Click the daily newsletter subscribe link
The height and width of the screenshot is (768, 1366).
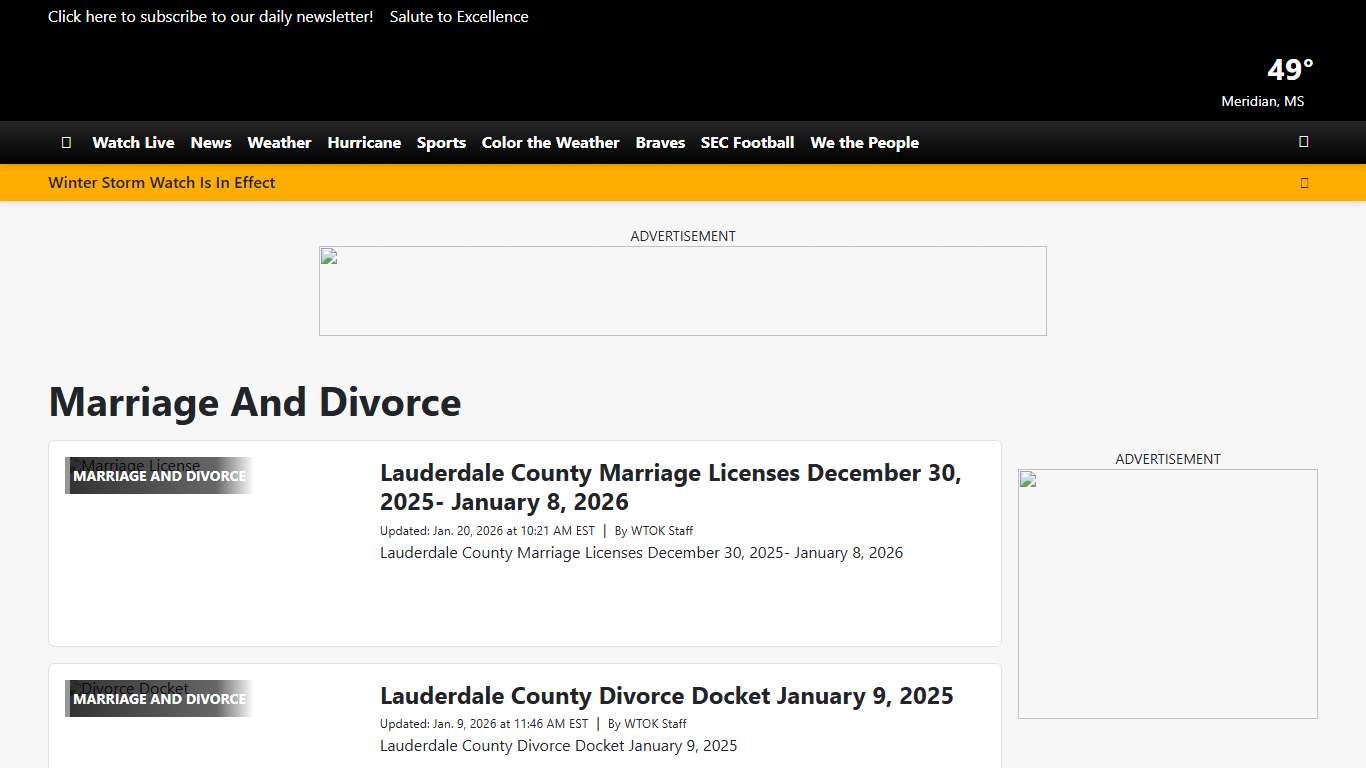210,16
